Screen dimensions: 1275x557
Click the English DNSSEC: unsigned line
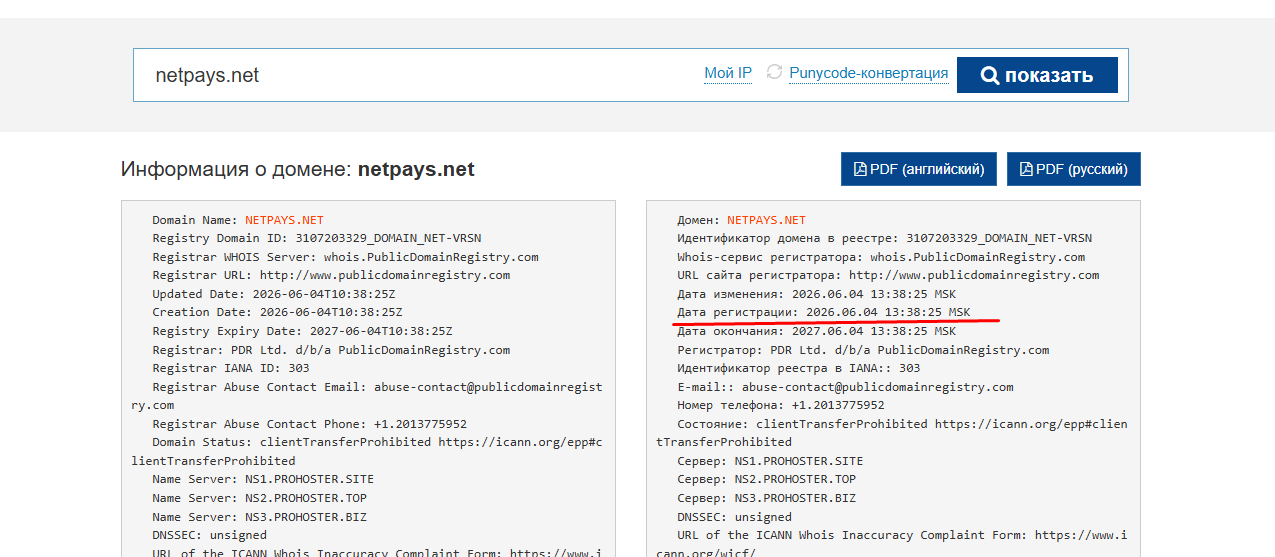click(209, 535)
